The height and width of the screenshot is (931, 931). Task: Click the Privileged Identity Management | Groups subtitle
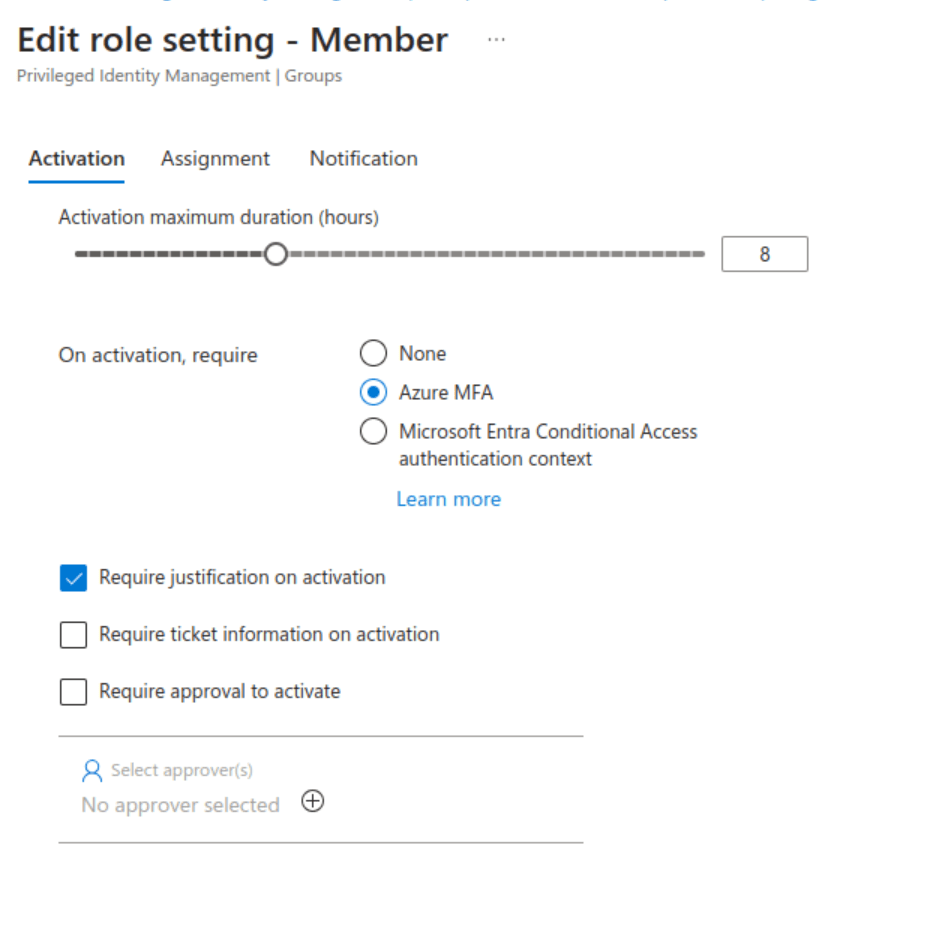[x=179, y=76]
